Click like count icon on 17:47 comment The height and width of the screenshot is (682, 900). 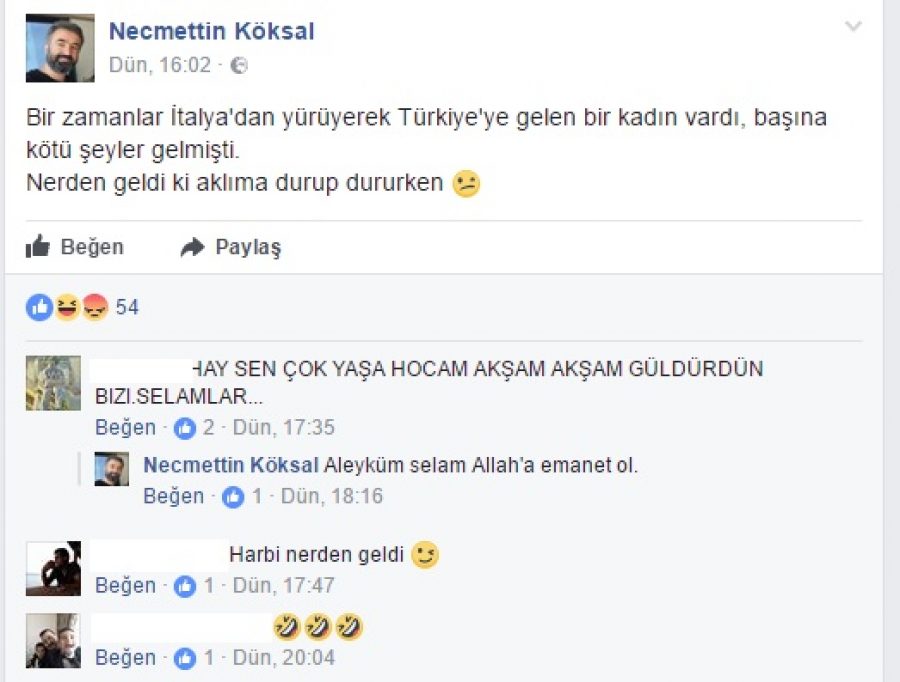tap(185, 586)
